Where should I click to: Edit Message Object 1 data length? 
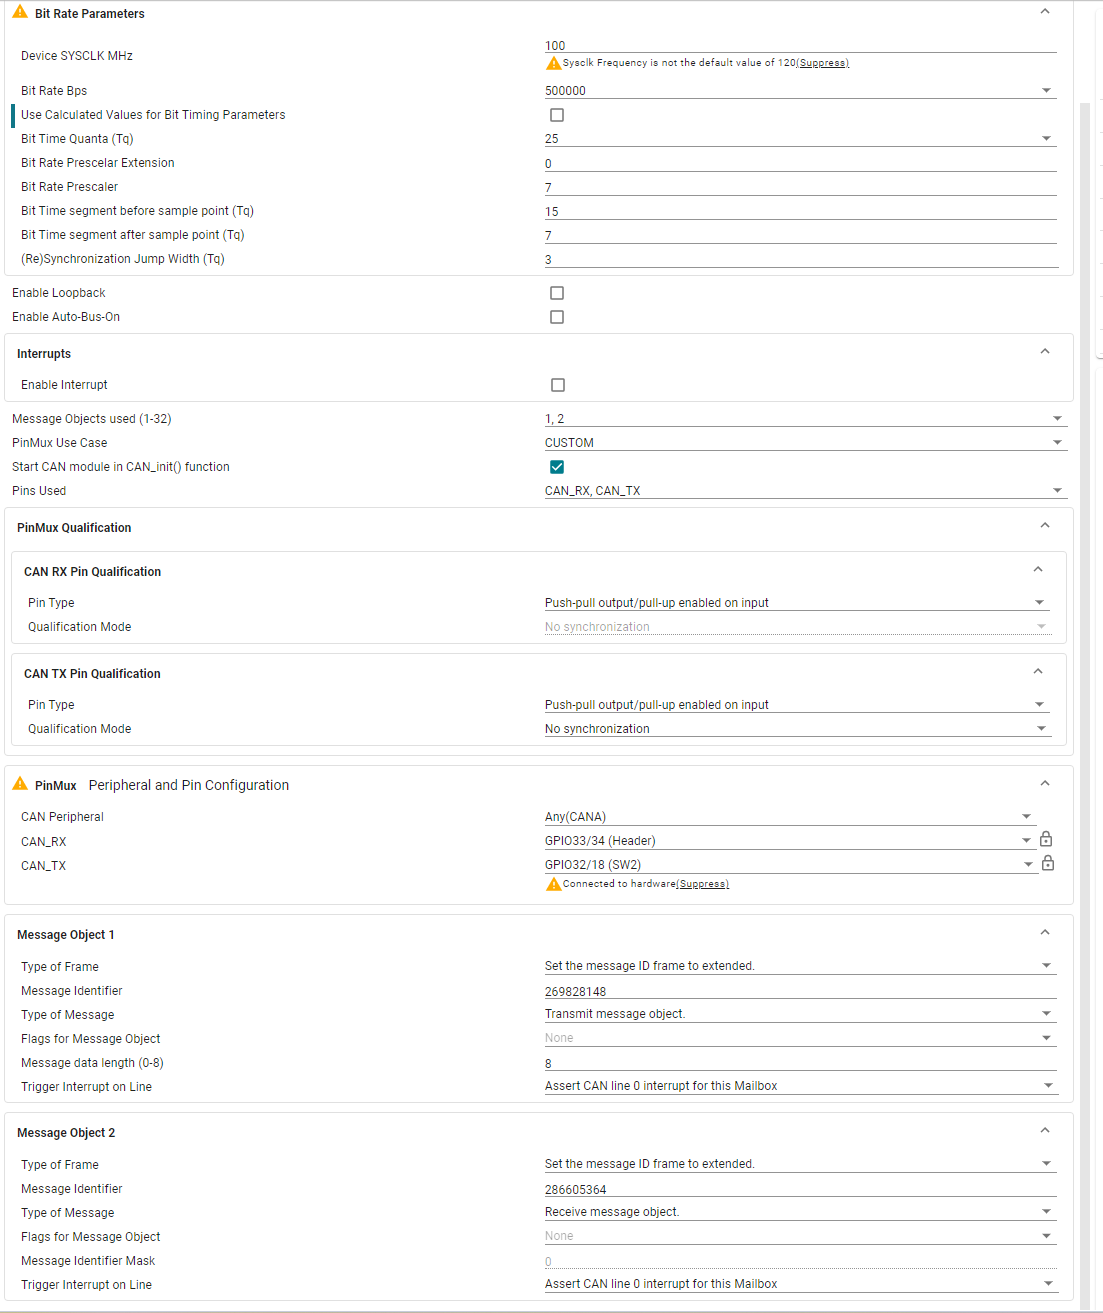tap(800, 1064)
